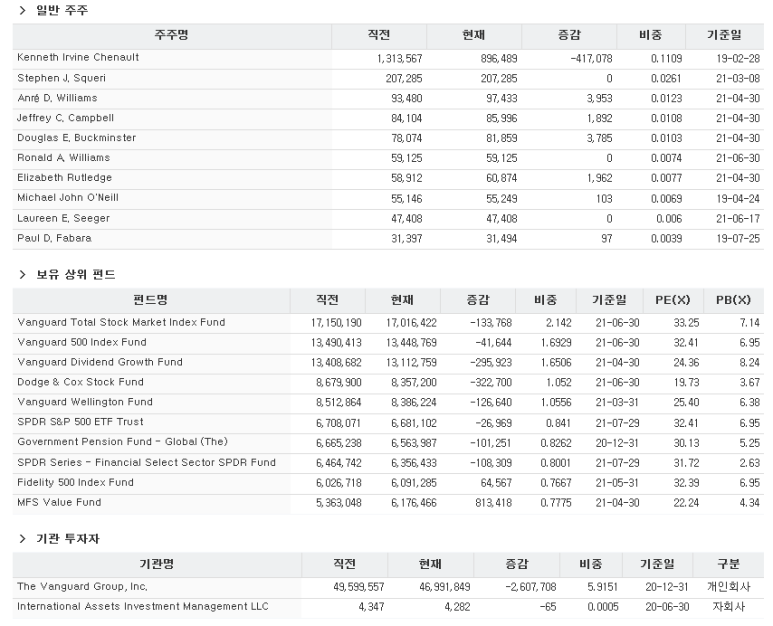Click the 5.9151 weight value
Screen dimensions: 773x626
tap(602, 587)
